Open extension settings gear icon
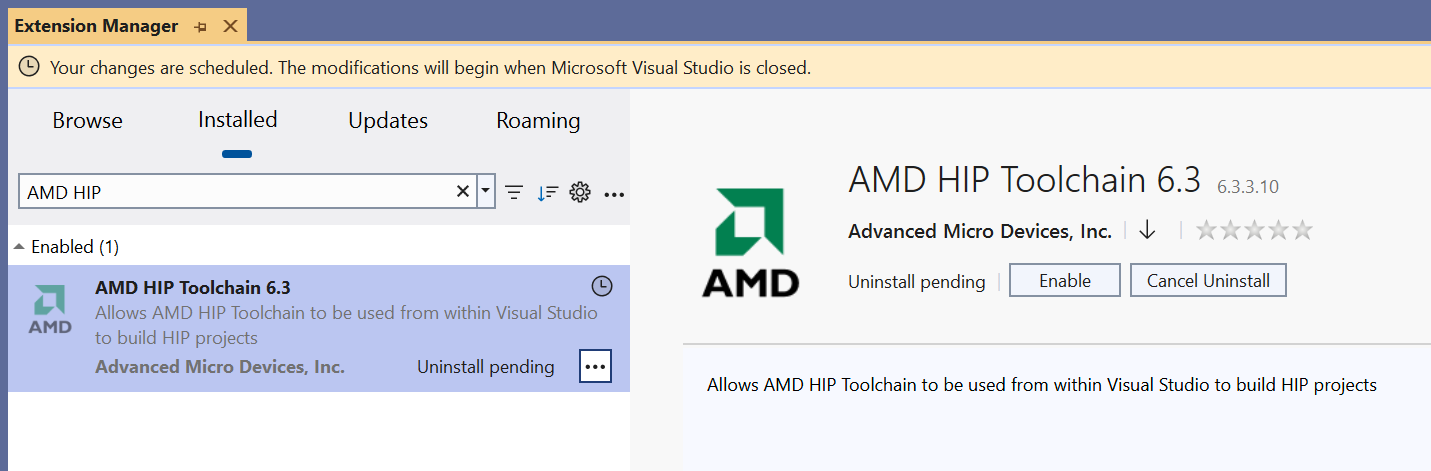This screenshot has width=1431, height=471. pyautogui.click(x=580, y=193)
